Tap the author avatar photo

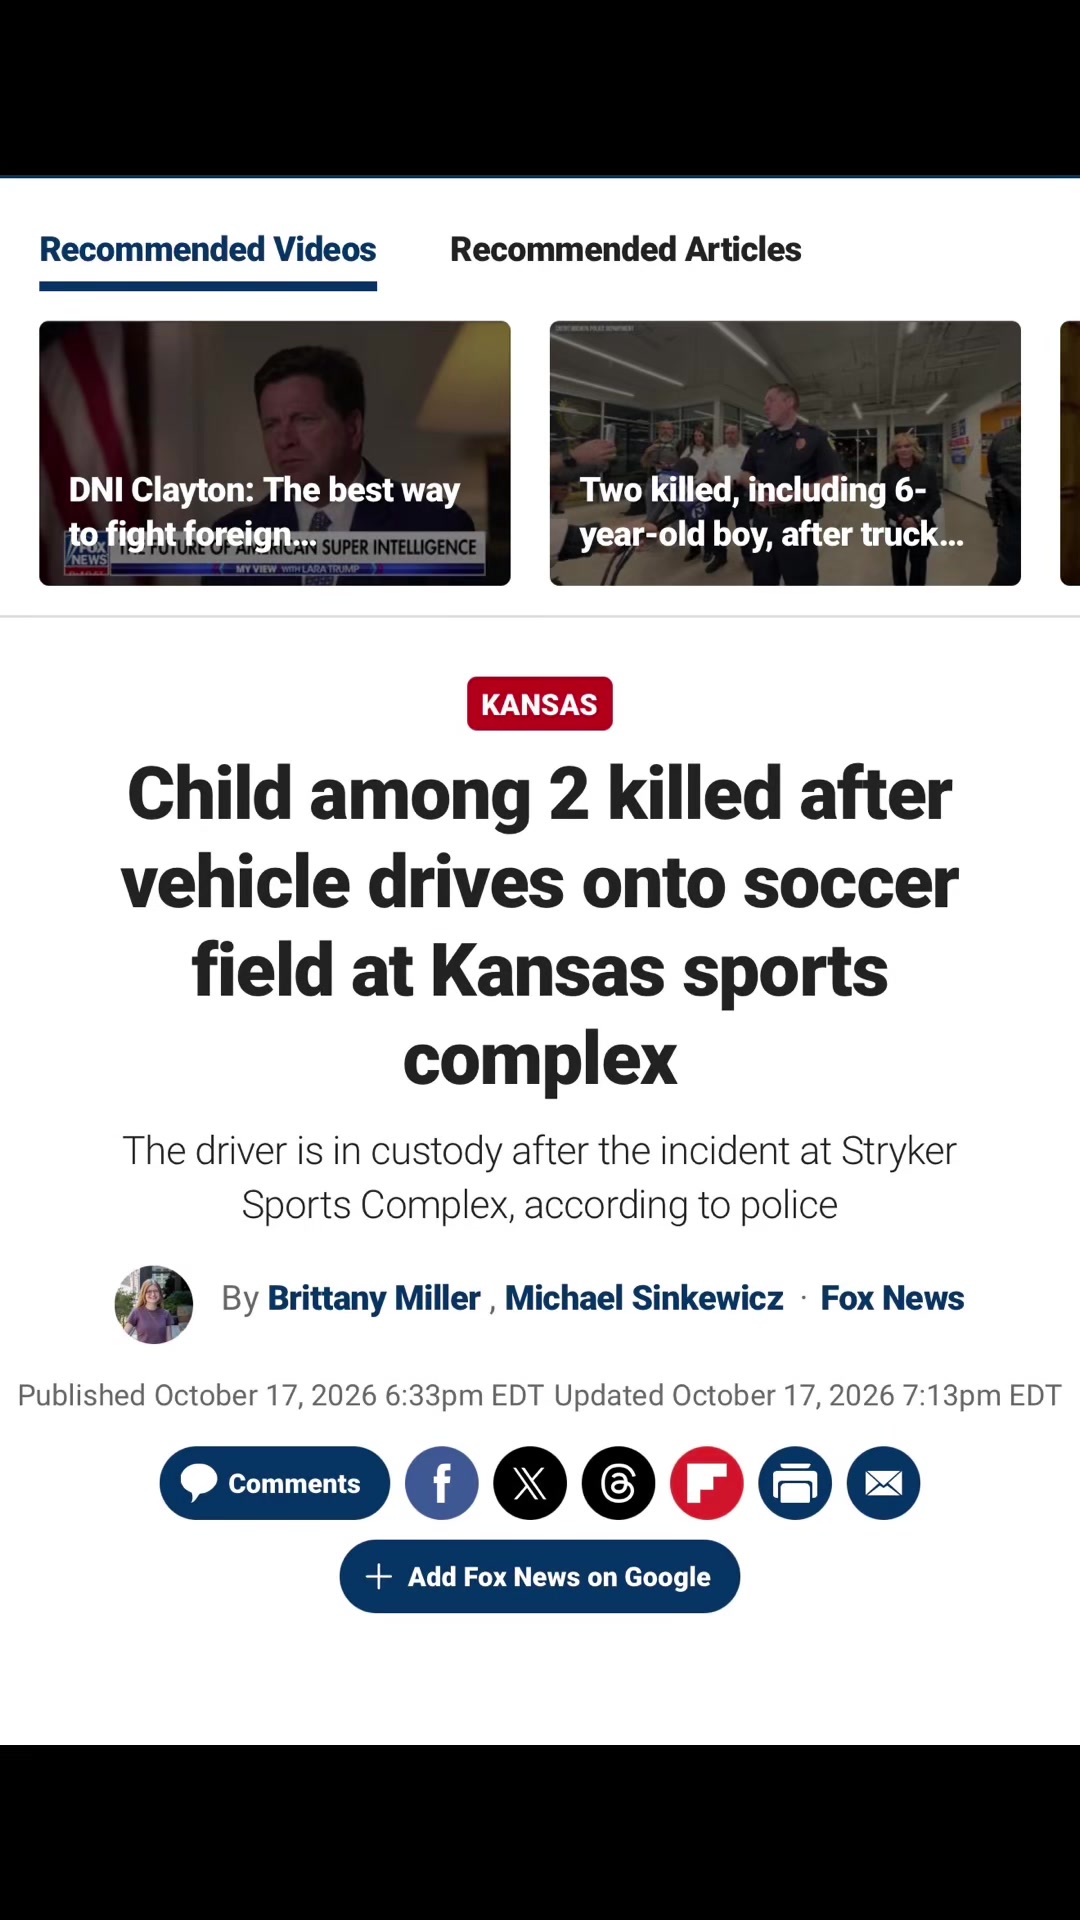click(154, 1304)
